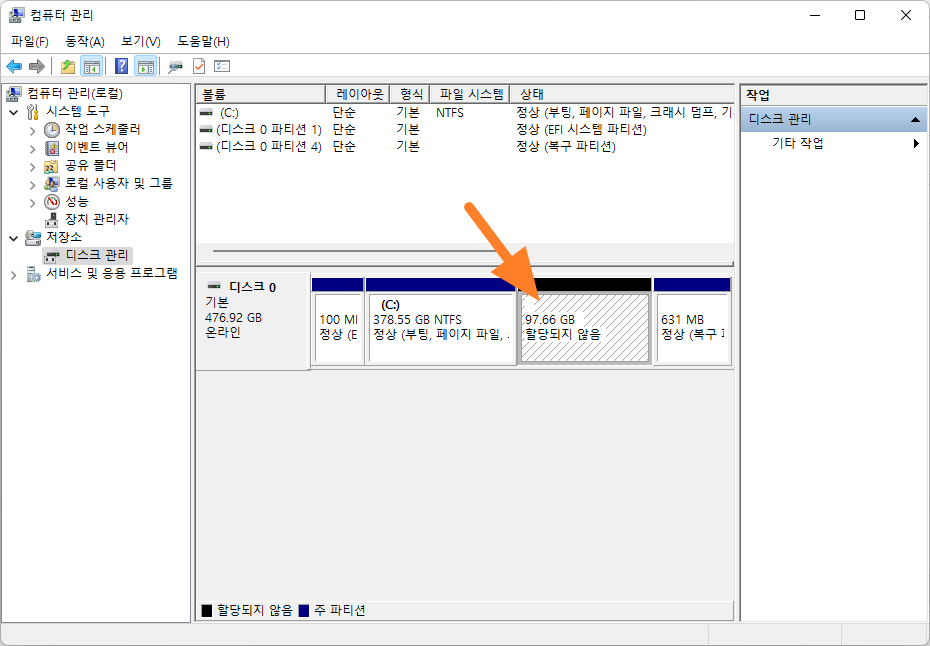
Task: Select the (C:) 378.55 GB NTFS partition block
Action: point(441,321)
